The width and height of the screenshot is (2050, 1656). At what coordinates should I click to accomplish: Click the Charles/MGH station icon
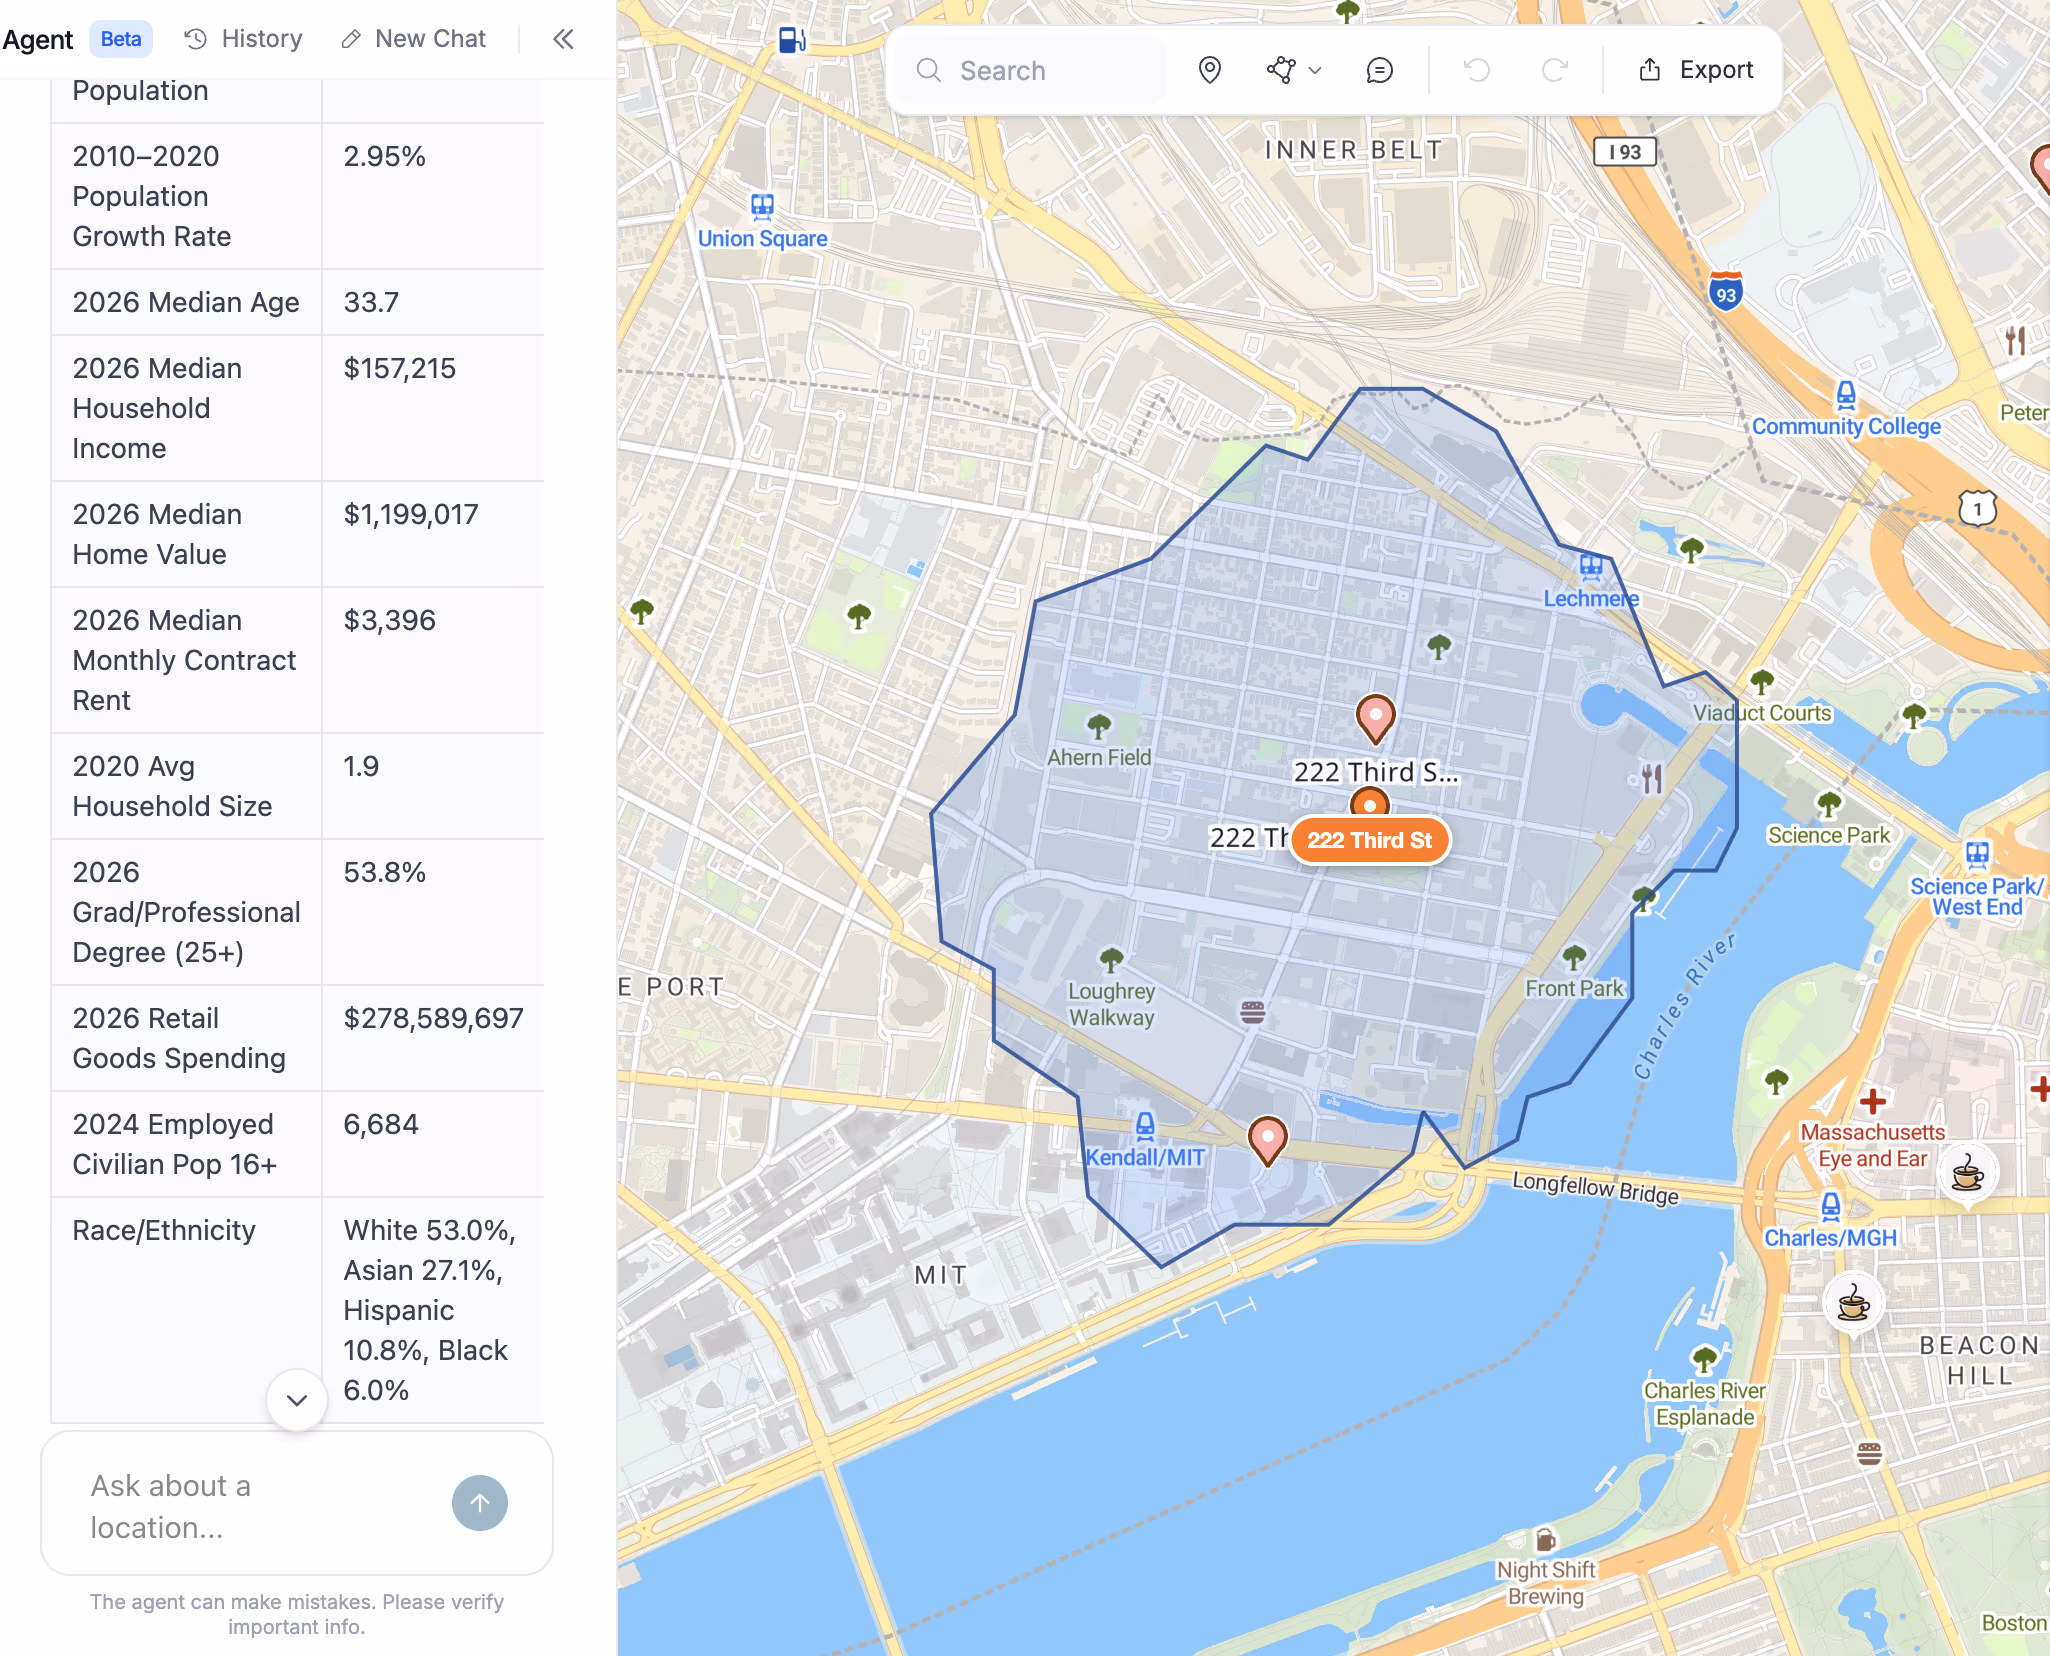coord(1831,1207)
